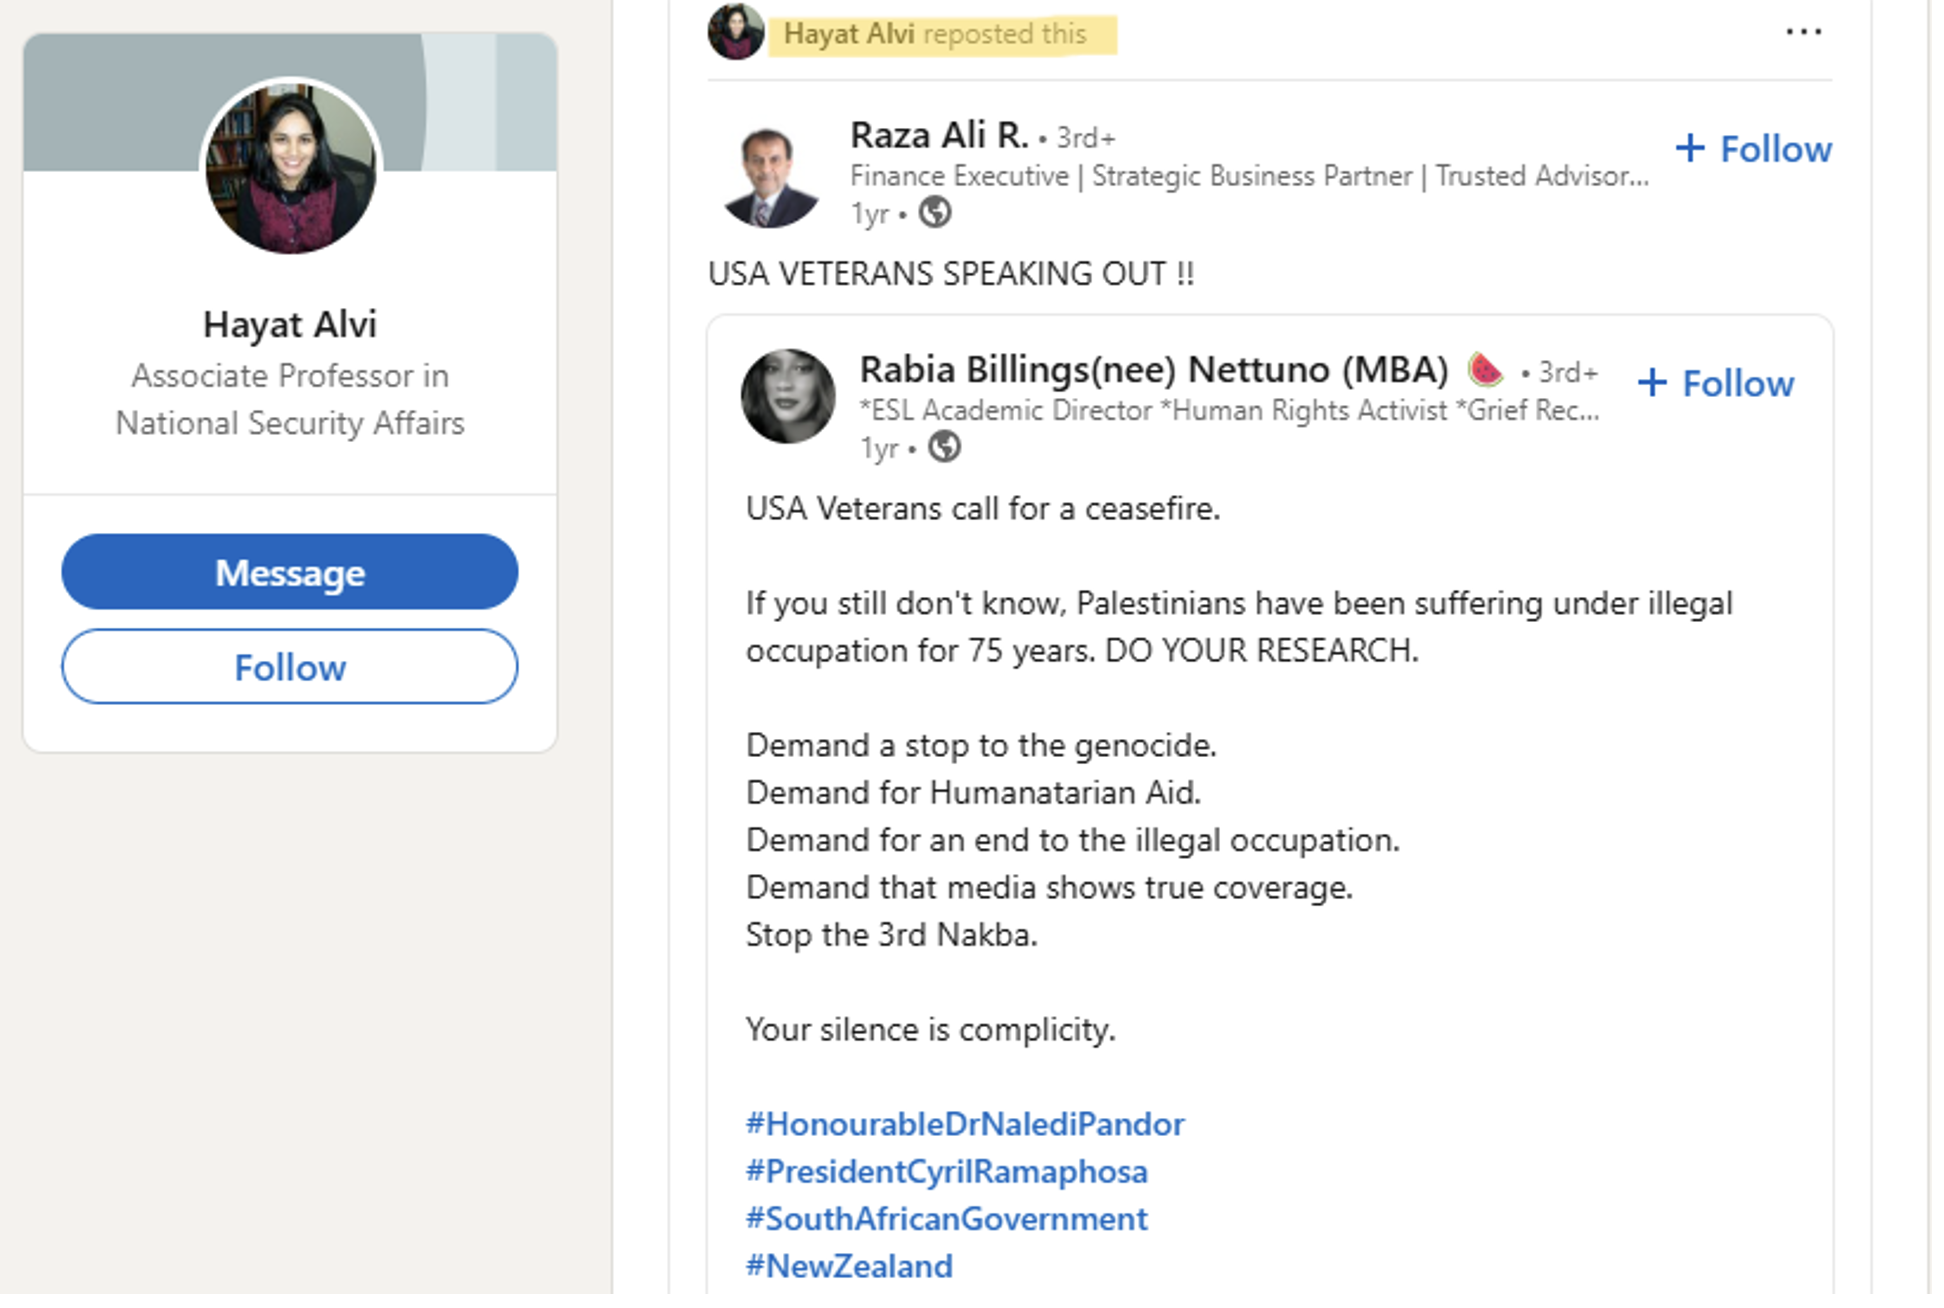Viewport: 1944px width, 1308px height.
Task: Click Rabia Billings' black-and-white profile photo
Action: tap(788, 396)
